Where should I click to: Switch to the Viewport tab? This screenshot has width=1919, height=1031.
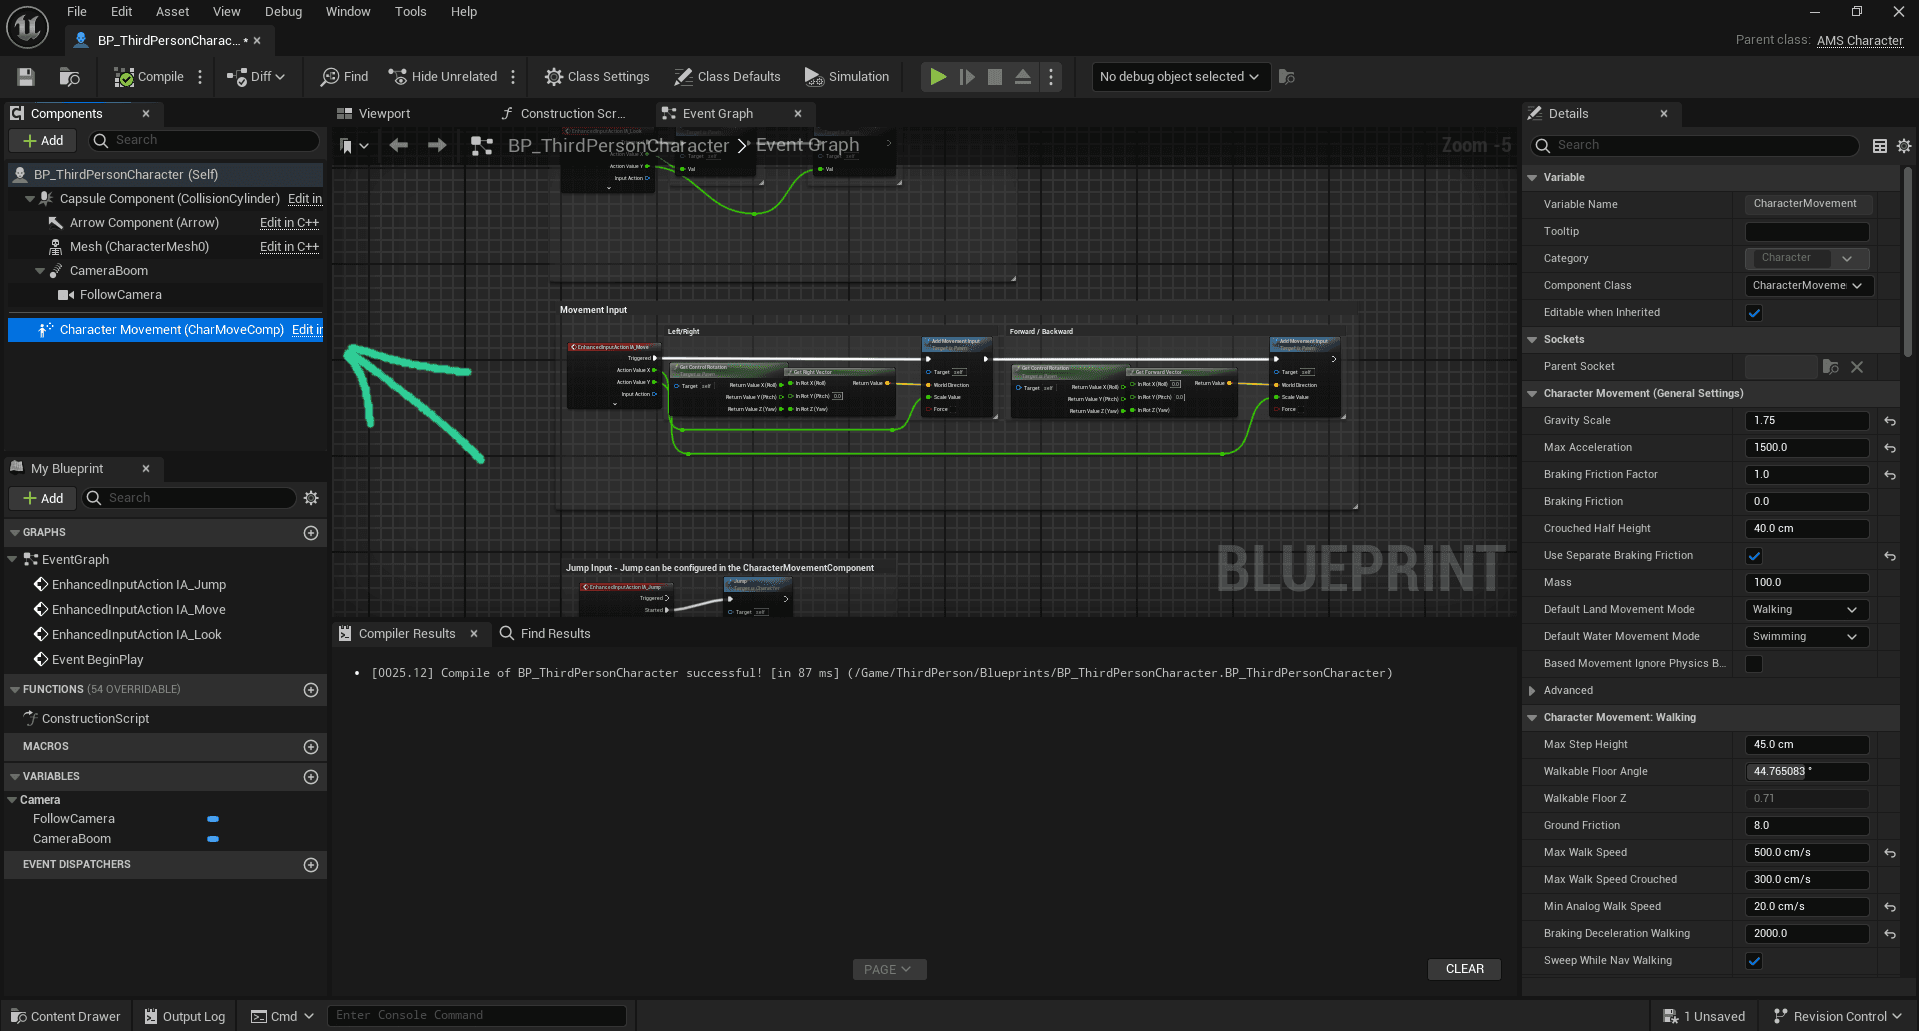(385, 114)
